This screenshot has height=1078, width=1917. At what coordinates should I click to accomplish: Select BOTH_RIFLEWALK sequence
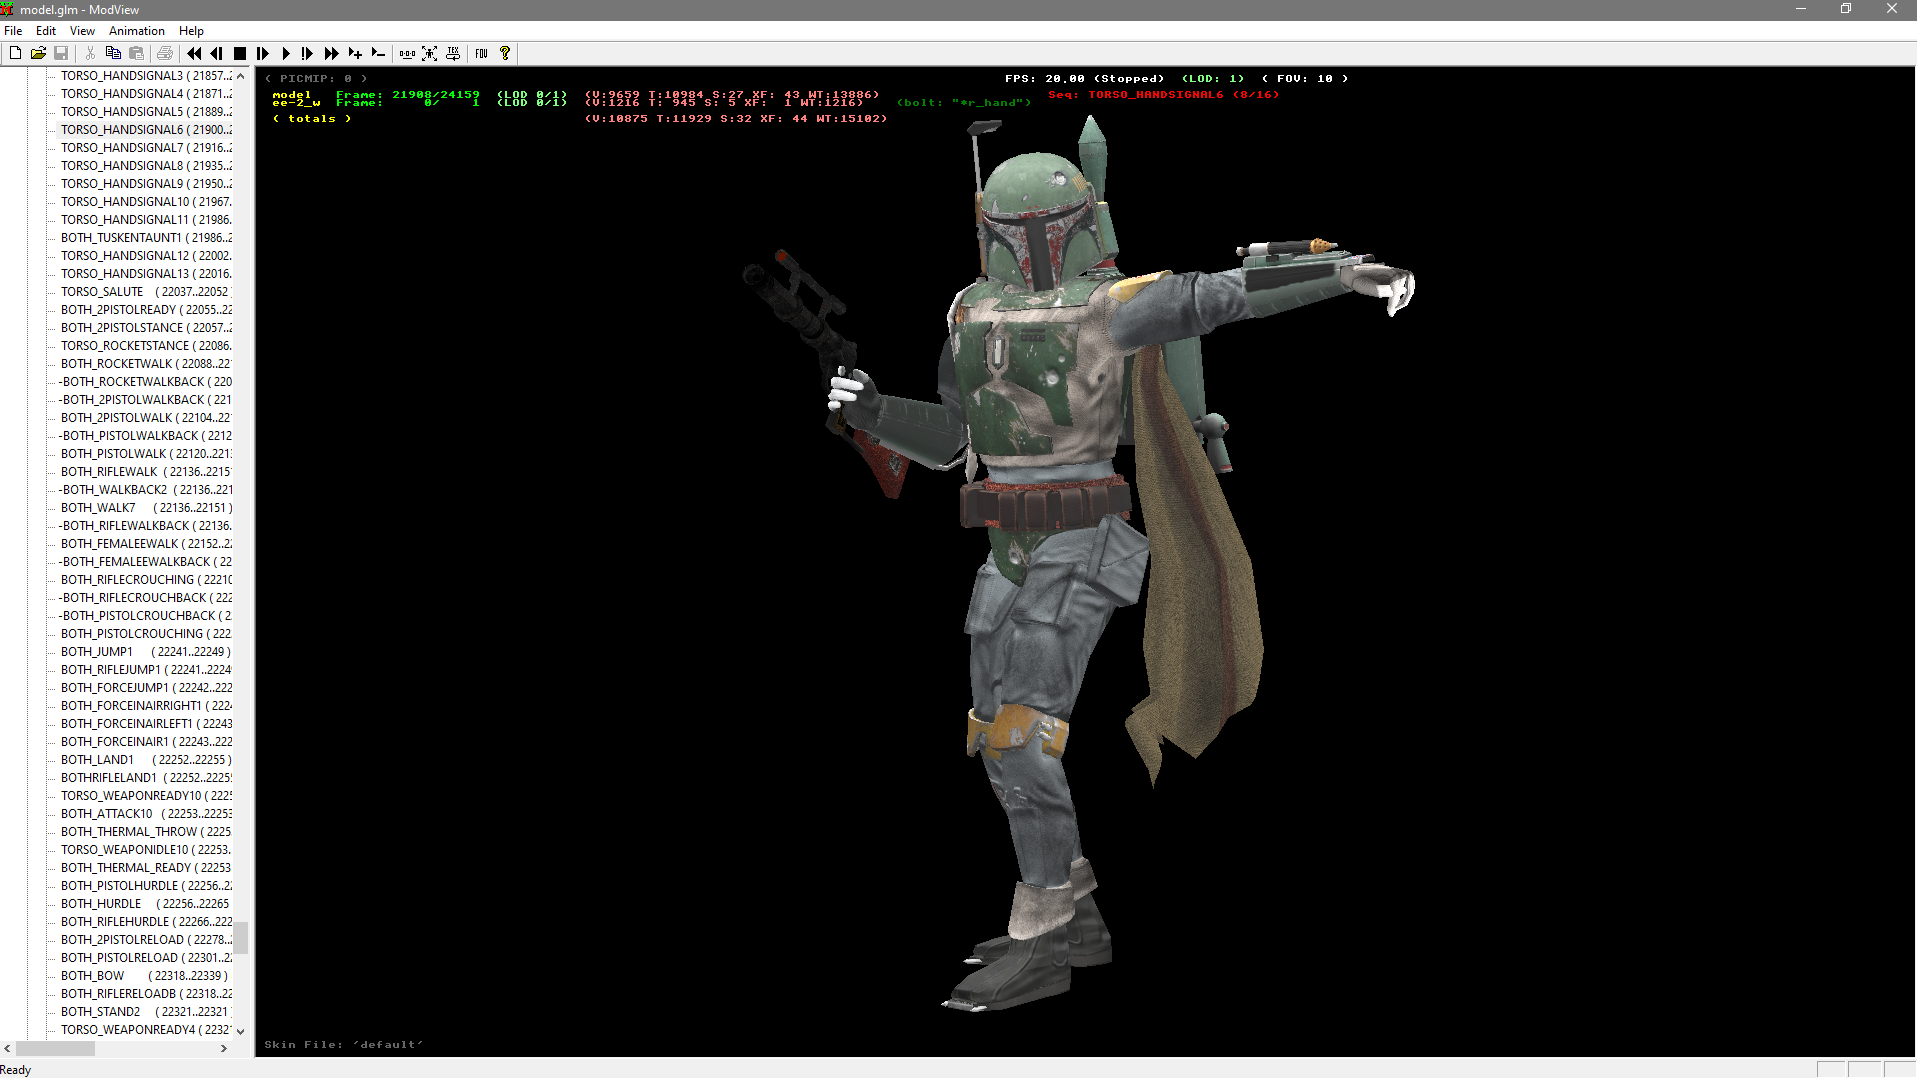pyautogui.click(x=146, y=472)
